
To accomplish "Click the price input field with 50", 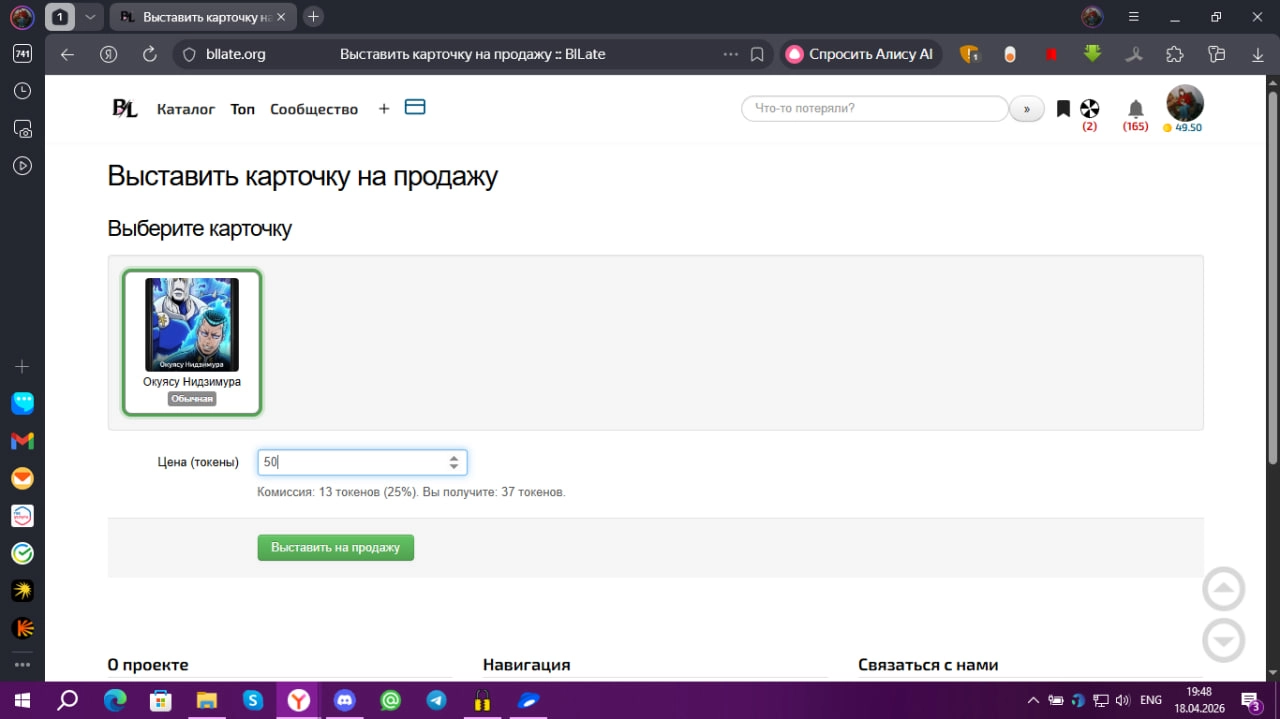I will [x=362, y=462].
